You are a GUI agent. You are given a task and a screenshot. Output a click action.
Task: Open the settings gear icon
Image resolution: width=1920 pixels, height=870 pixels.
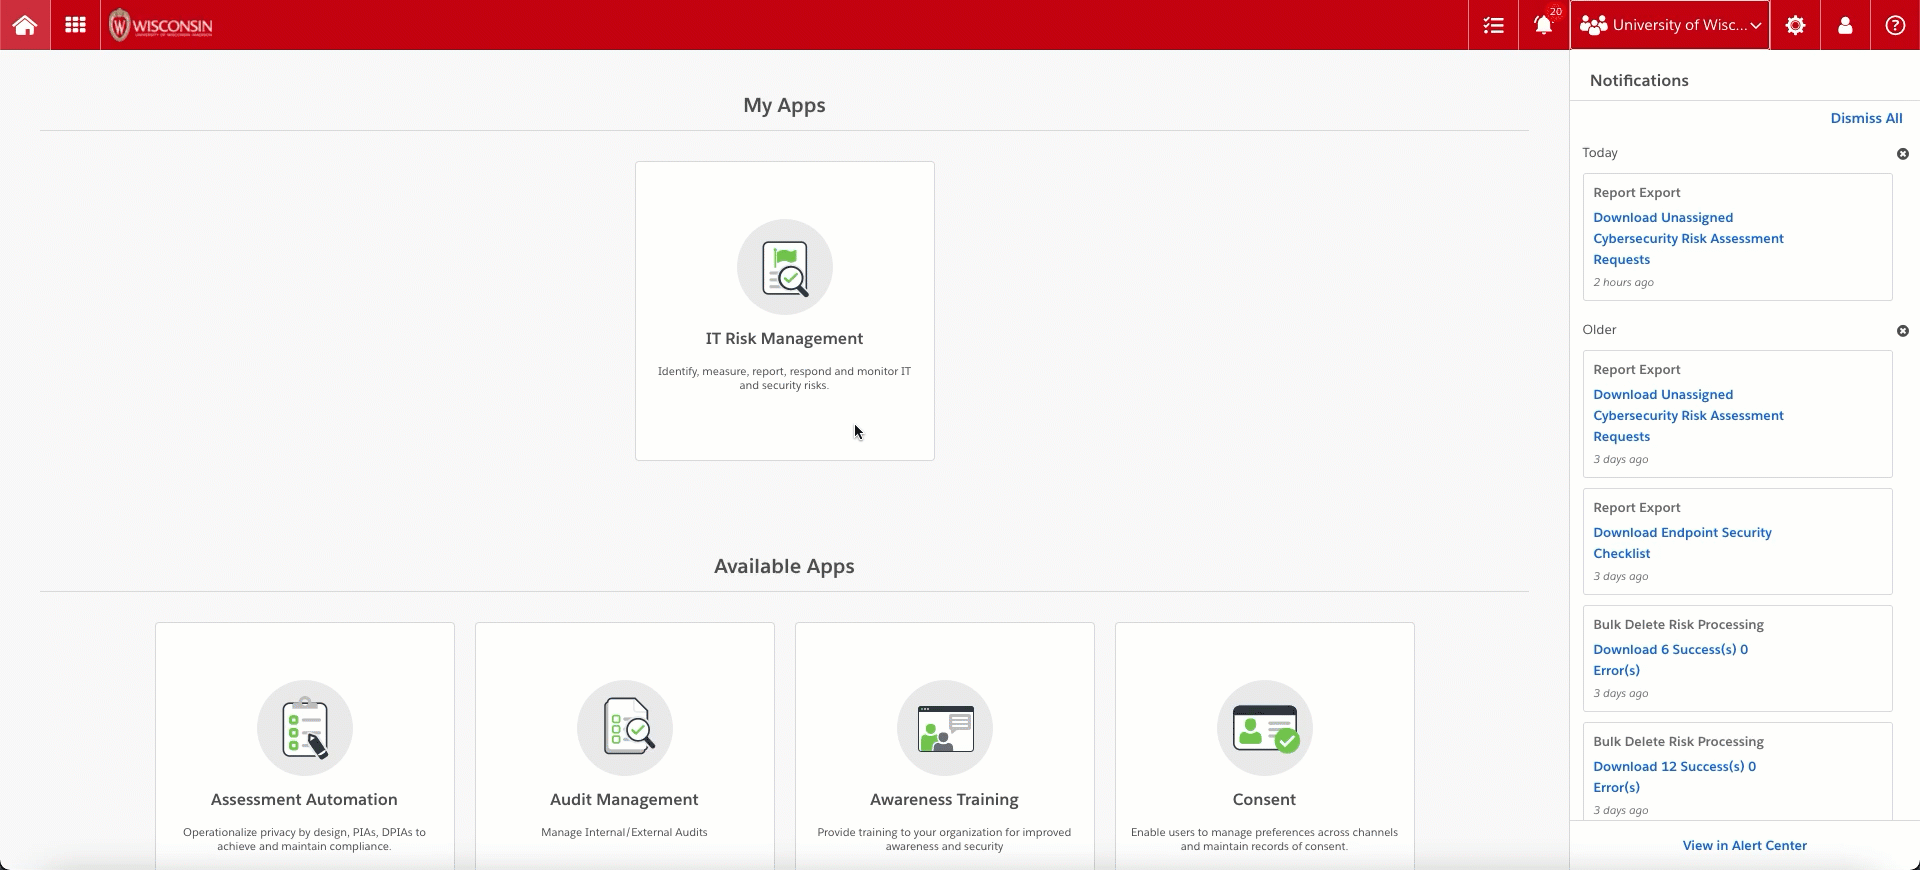click(1795, 25)
